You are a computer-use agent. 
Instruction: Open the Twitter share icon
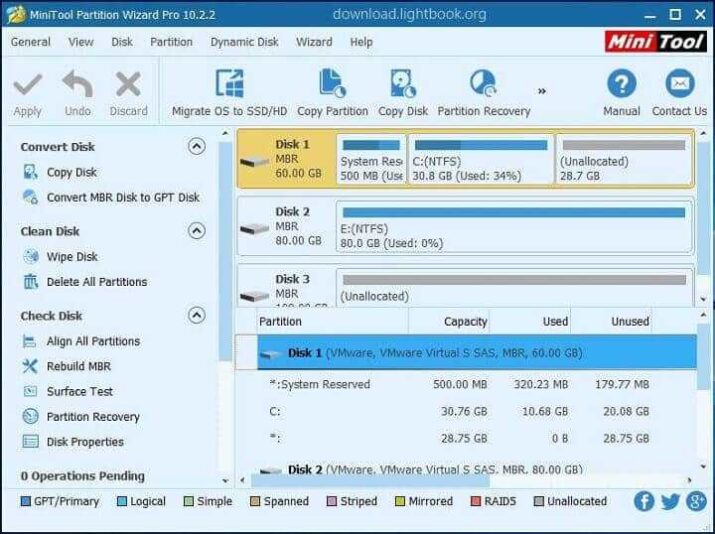[x=670, y=501]
